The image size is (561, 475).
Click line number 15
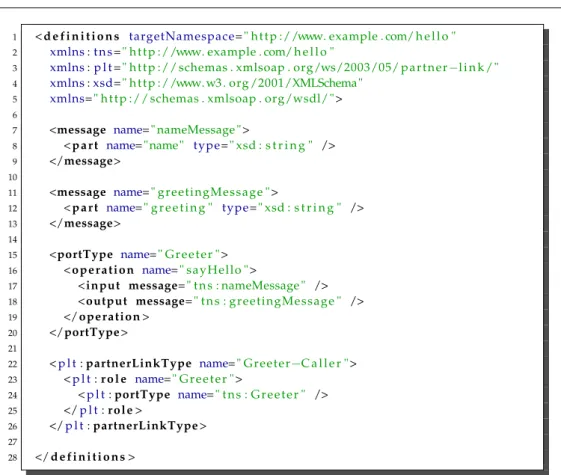[x=13, y=255]
